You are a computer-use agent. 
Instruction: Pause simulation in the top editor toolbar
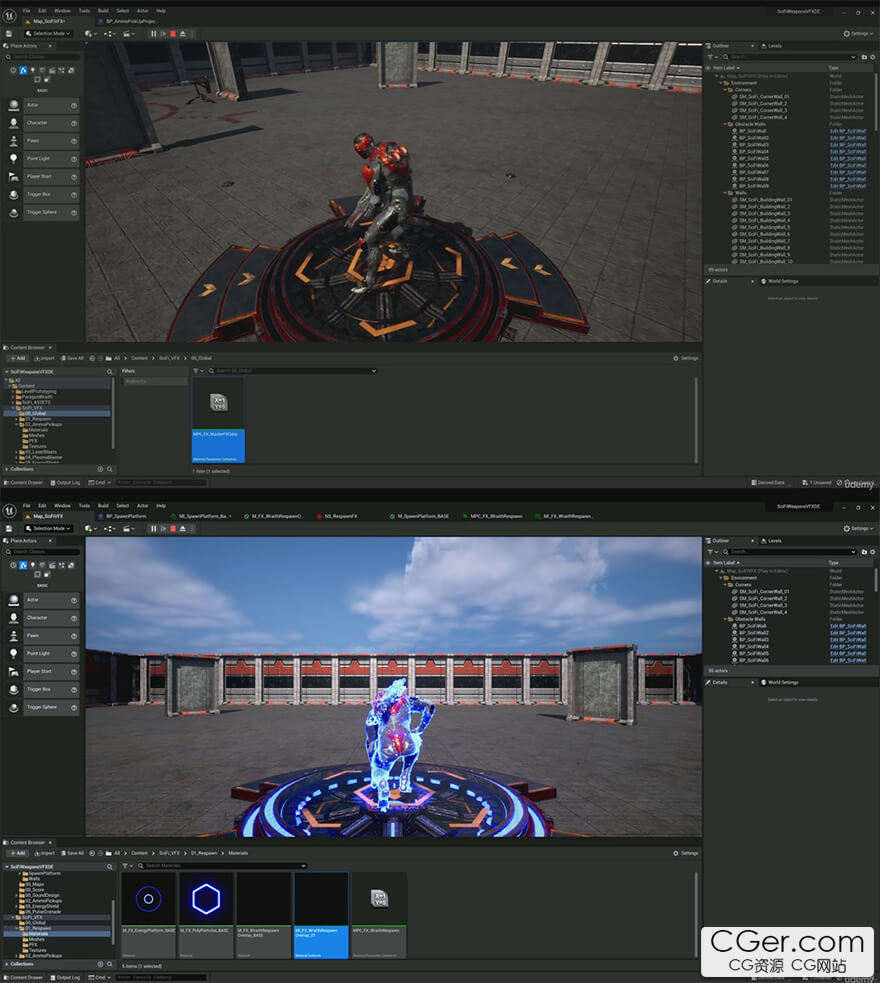coord(154,34)
